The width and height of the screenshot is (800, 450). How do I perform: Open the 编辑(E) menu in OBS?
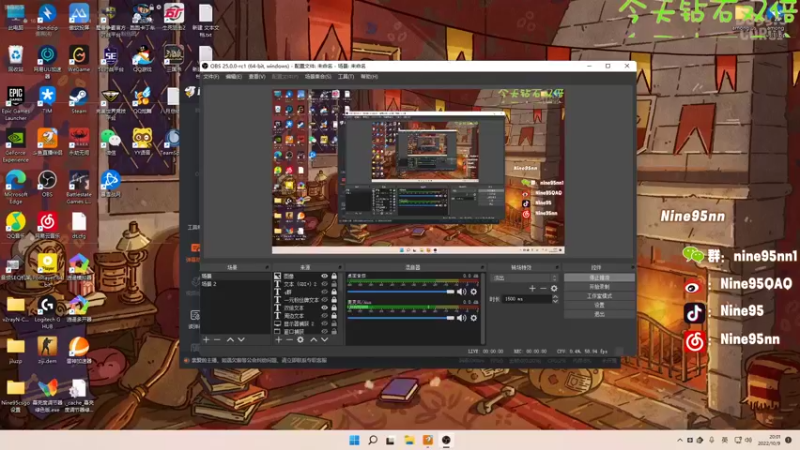(x=234, y=77)
